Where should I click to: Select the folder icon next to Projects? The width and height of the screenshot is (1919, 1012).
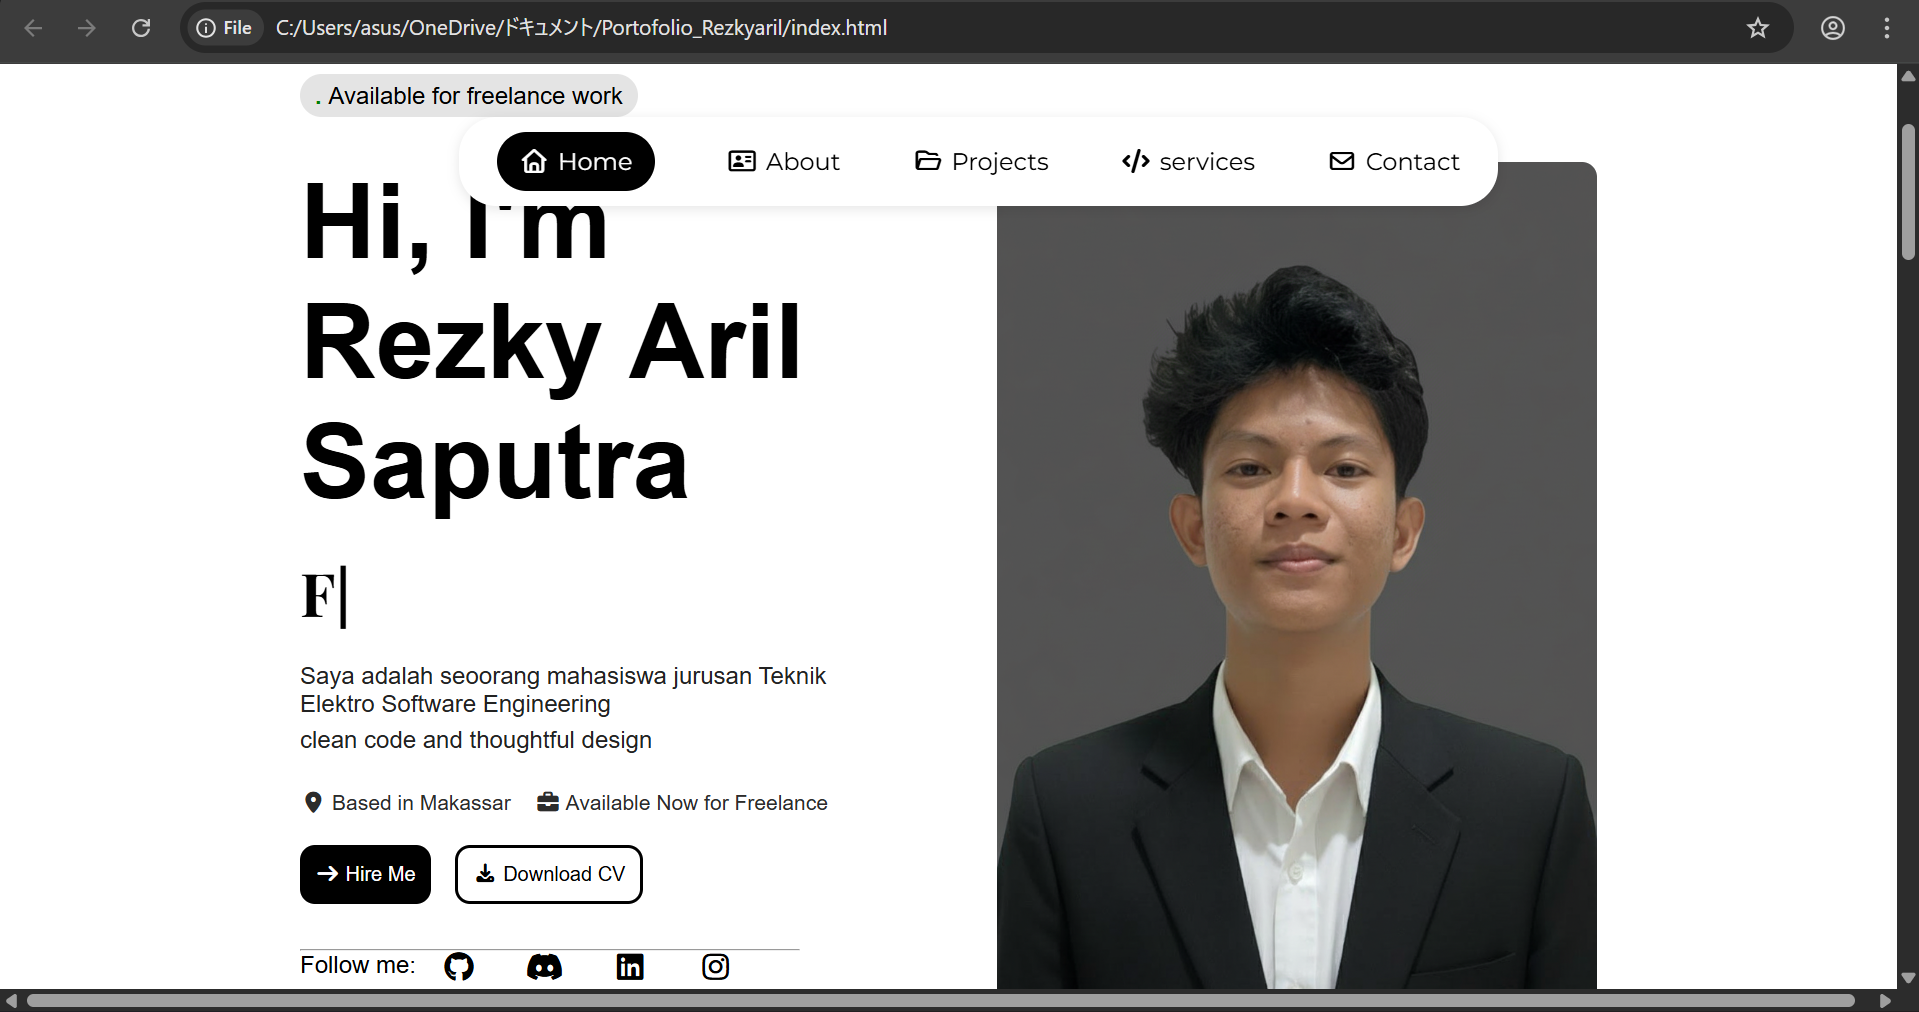point(927,161)
